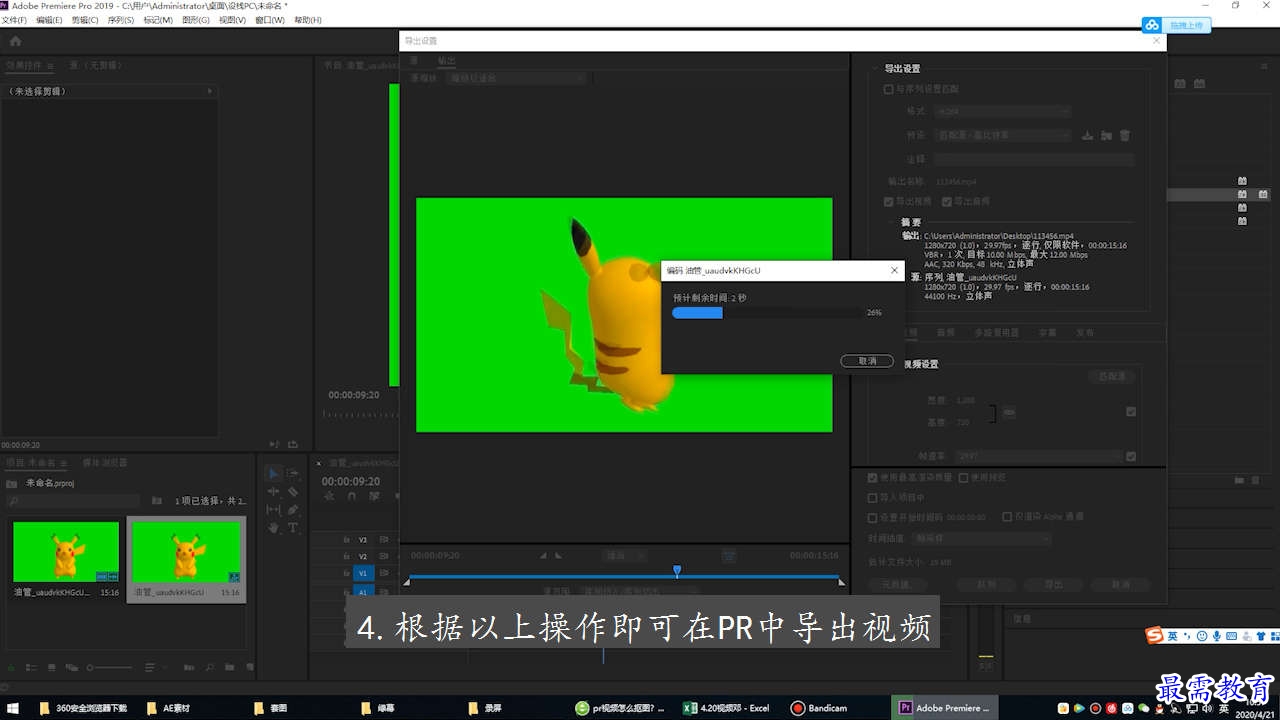Toggle use maximum render quality checkbox
The height and width of the screenshot is (720, 1280).
point(873,478)
